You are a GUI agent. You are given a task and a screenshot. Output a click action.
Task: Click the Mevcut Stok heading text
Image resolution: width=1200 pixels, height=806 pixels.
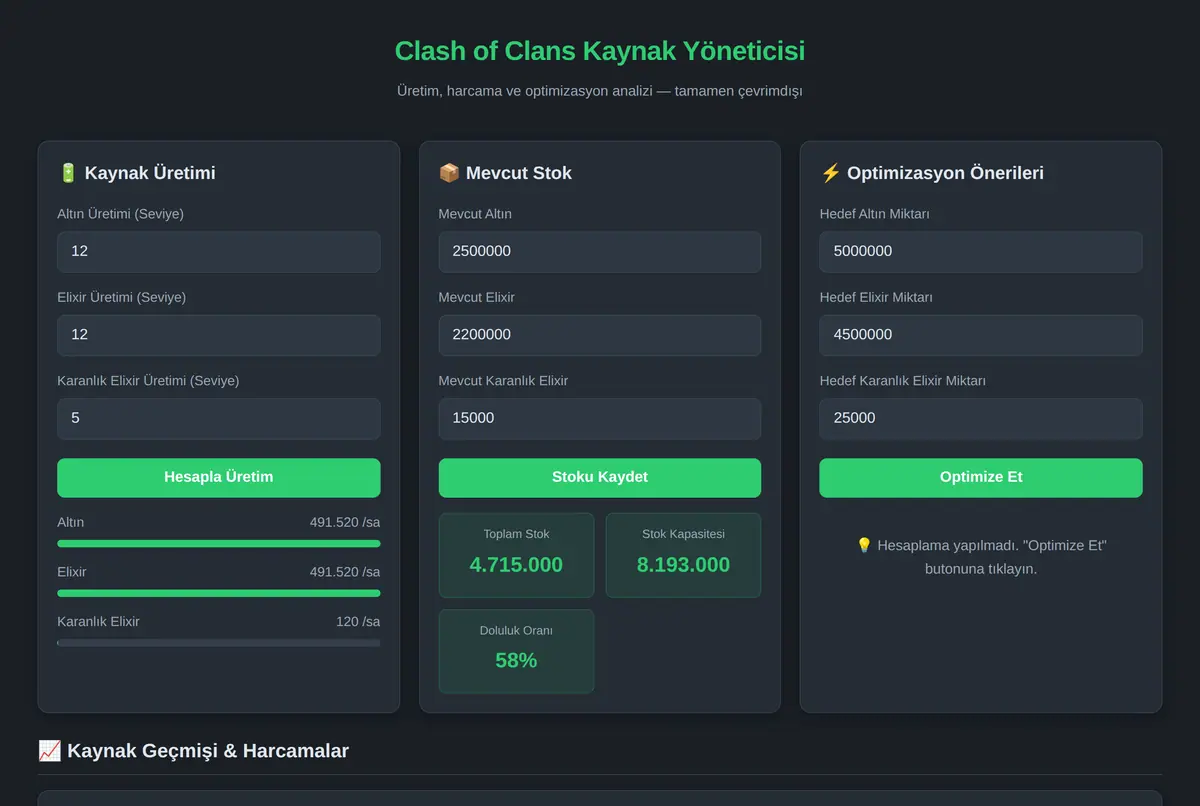tap(519, 173)
